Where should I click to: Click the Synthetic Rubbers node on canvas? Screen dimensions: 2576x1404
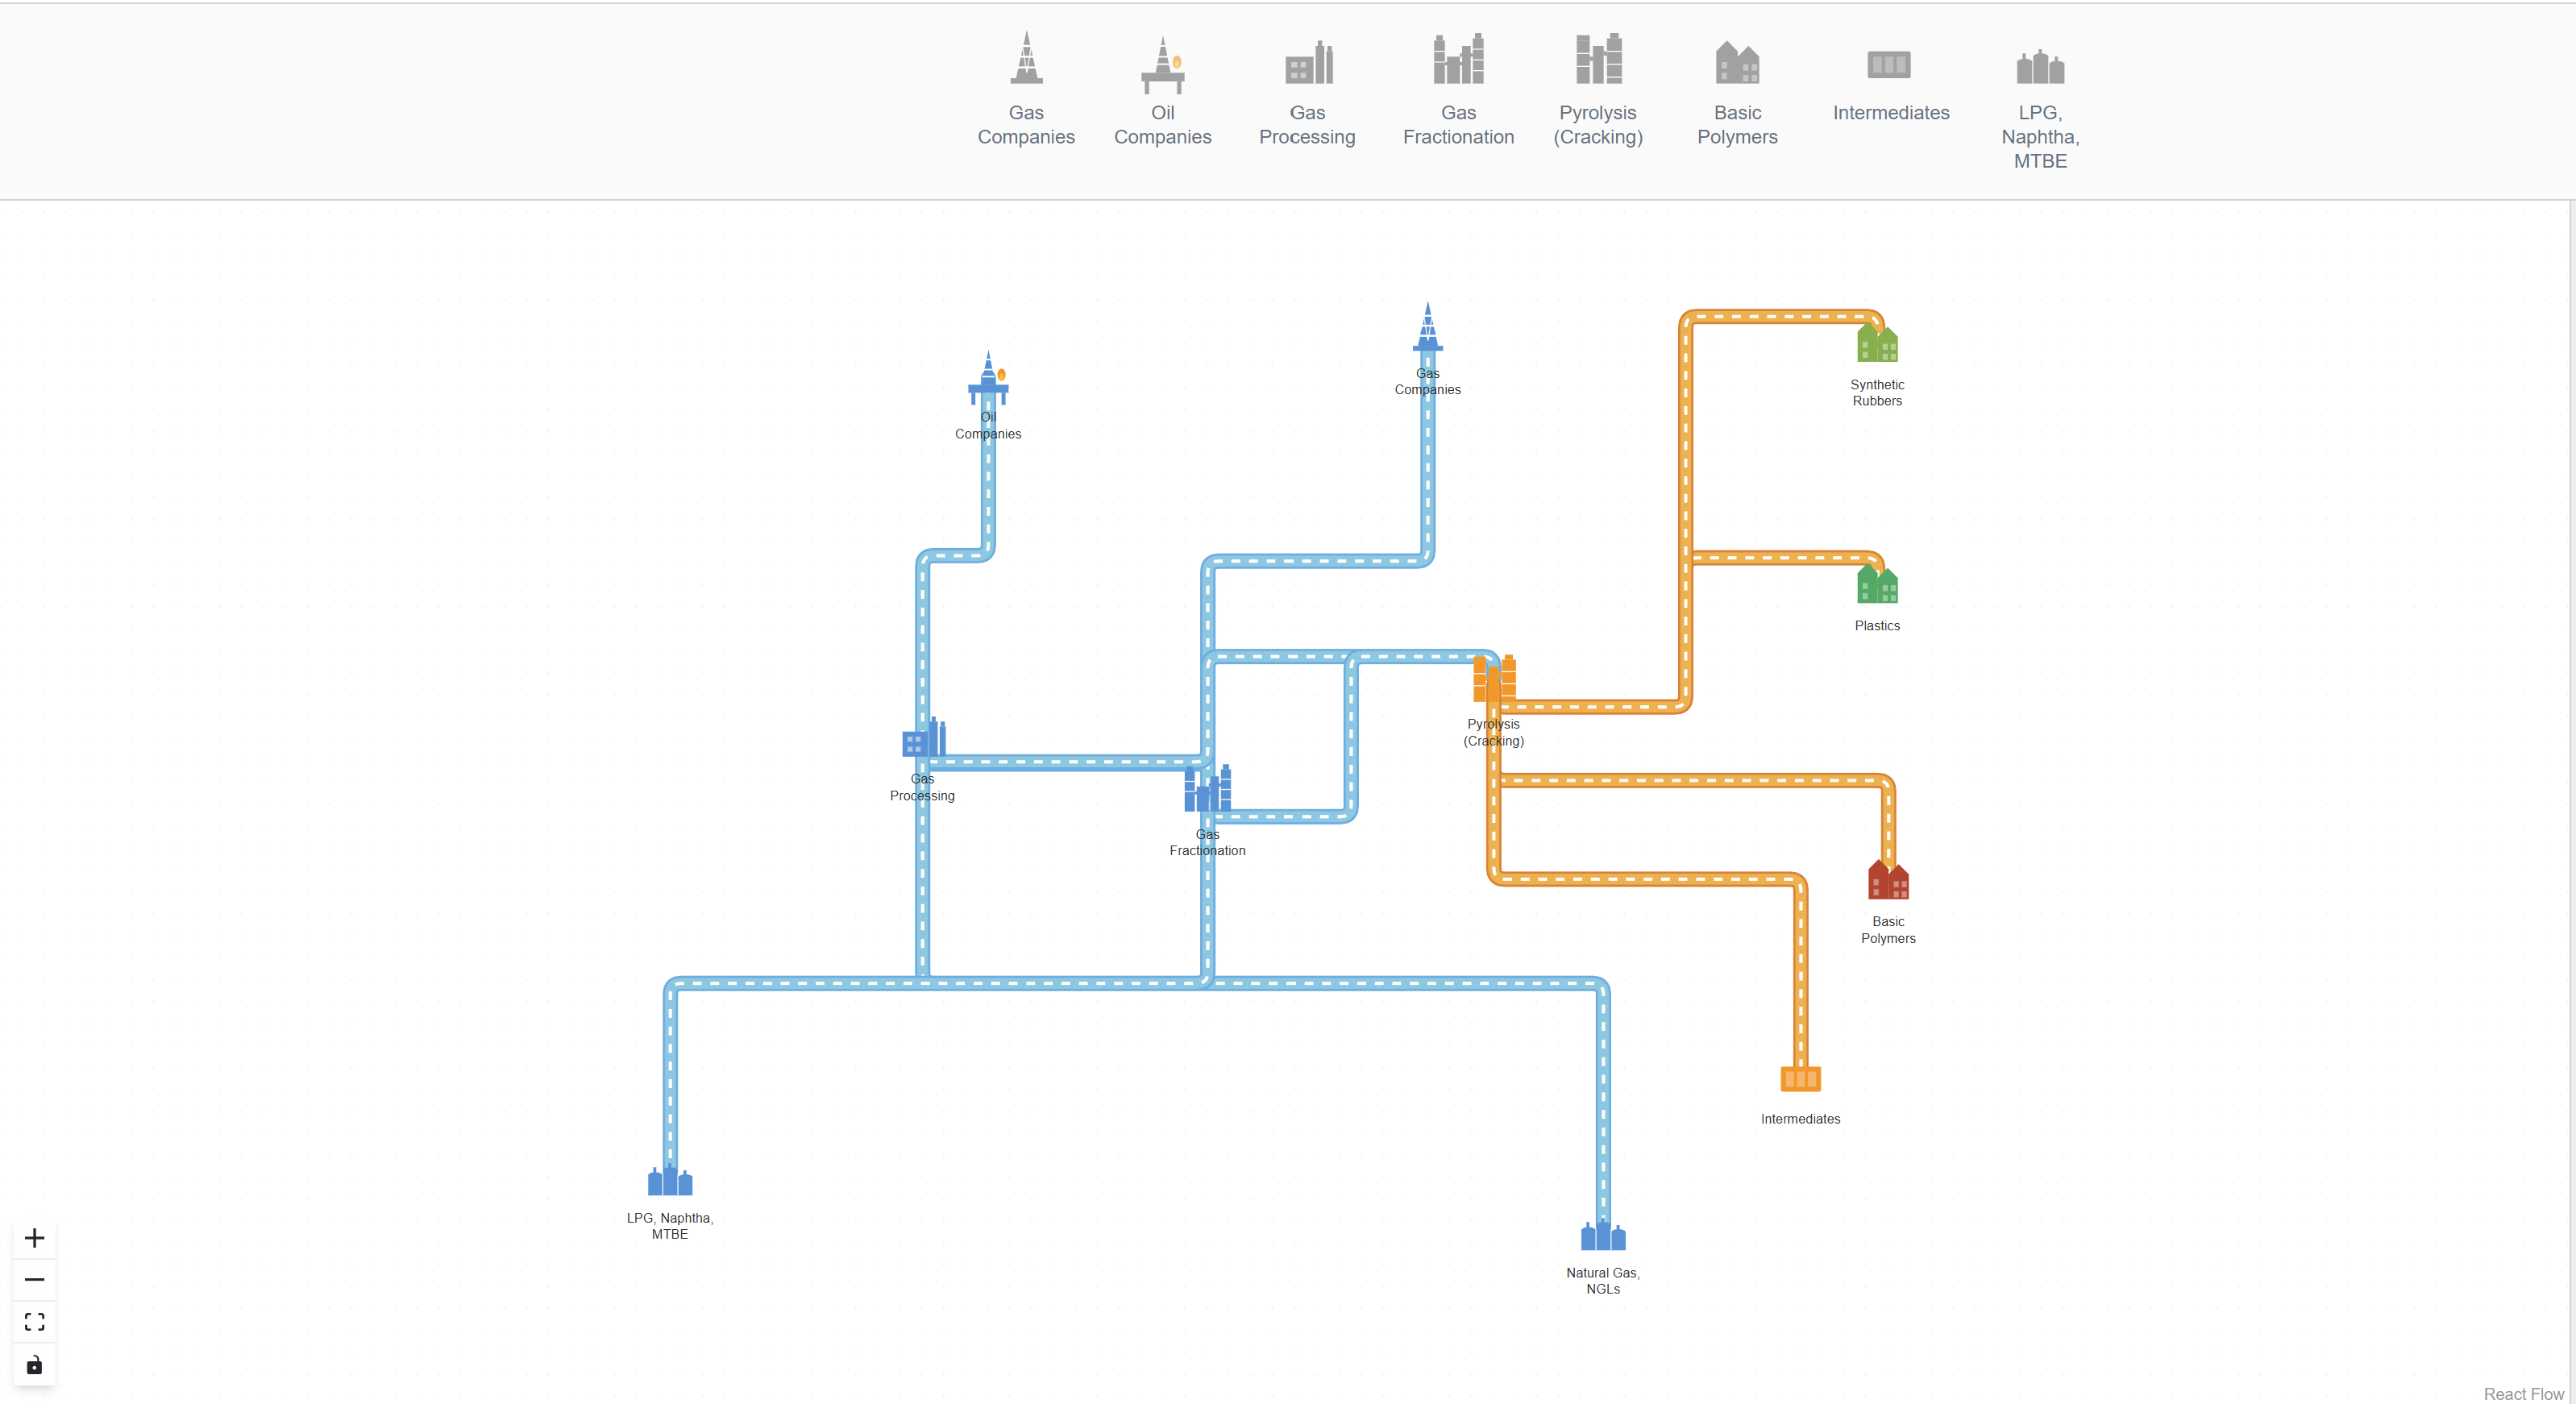(x=1879, y=344)
